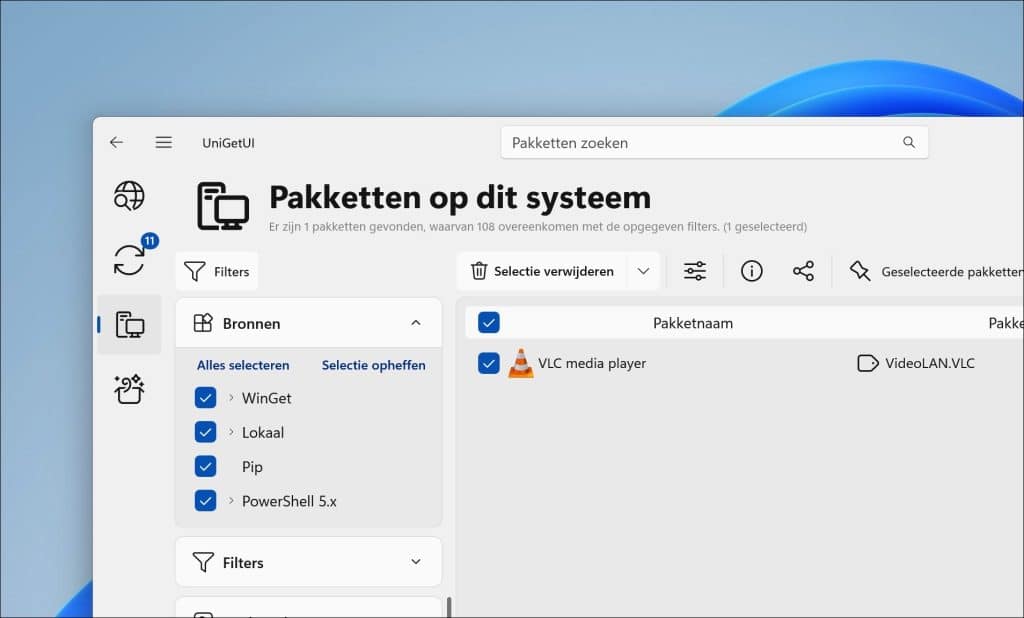Open Software updates showing 11 pending updates
This screenshot has height=618, width=1024.
tap(130, 259)
